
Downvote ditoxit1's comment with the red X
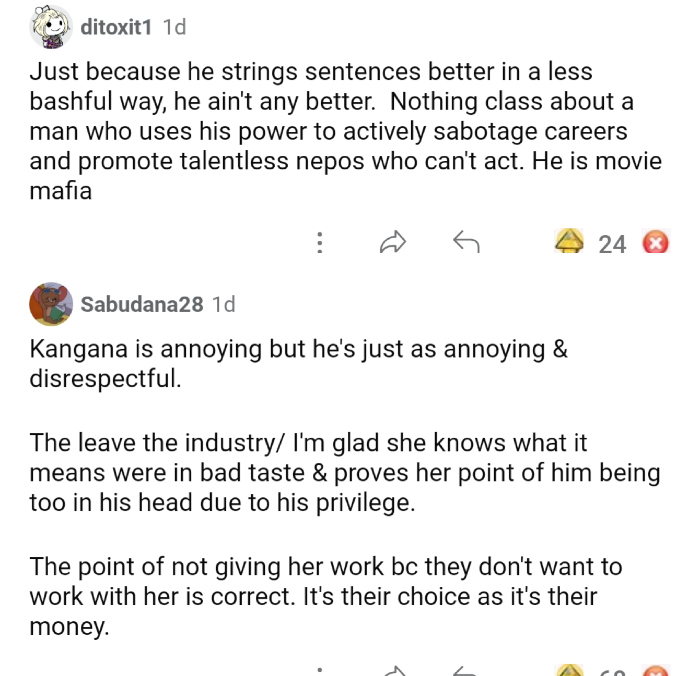[x=656, y=243]
